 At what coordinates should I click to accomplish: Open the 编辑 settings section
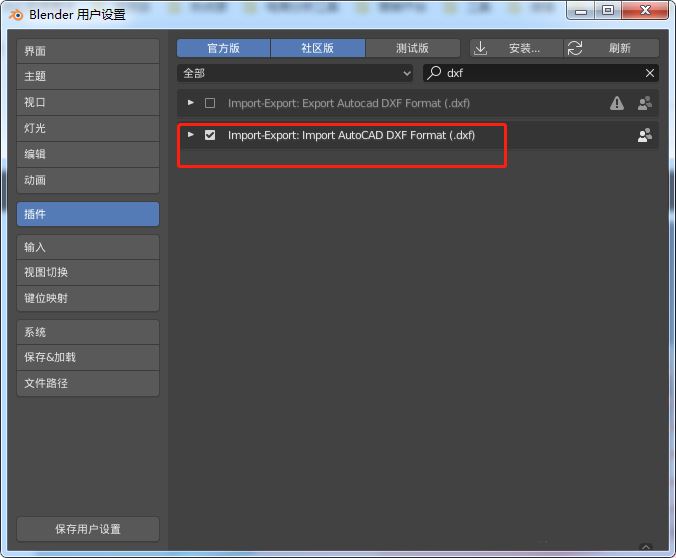tap(88, 154)
